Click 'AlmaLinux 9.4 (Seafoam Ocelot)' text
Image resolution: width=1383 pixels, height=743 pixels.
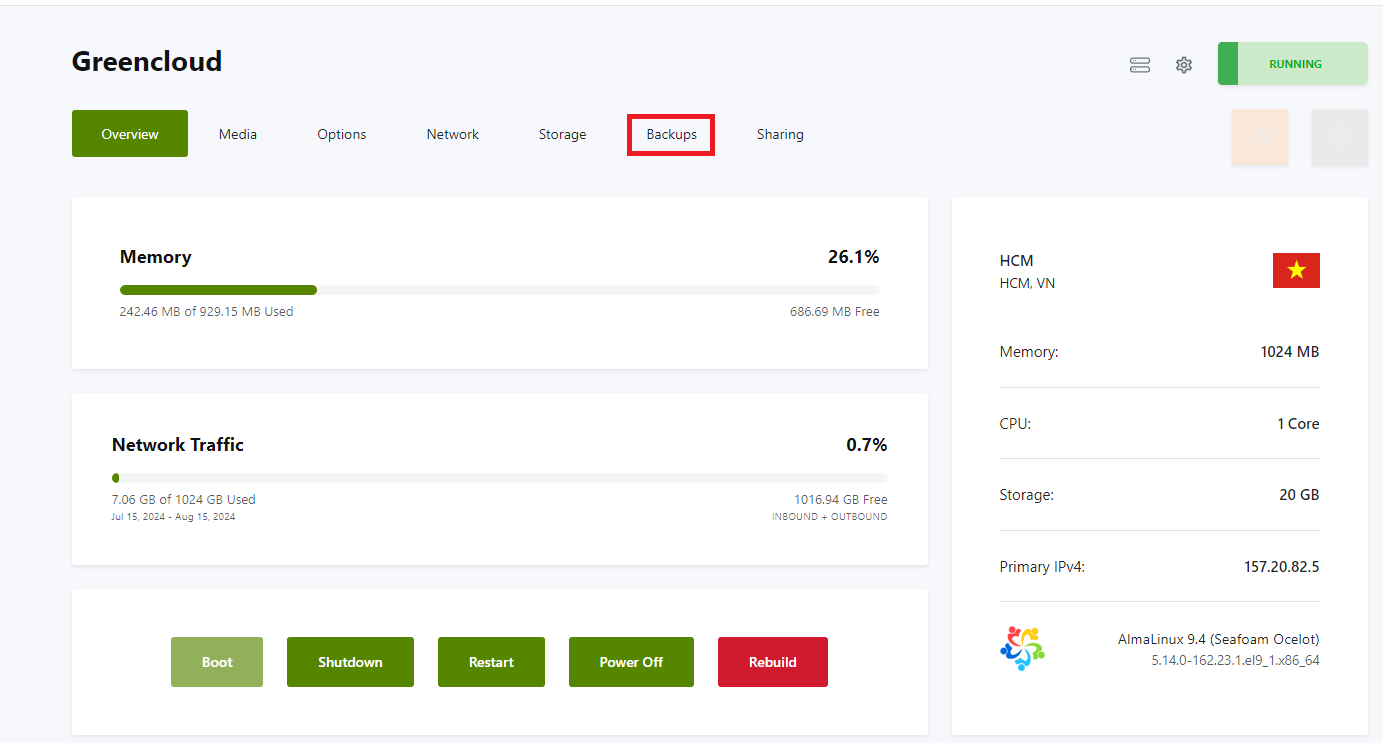[x=1219, y=639]
